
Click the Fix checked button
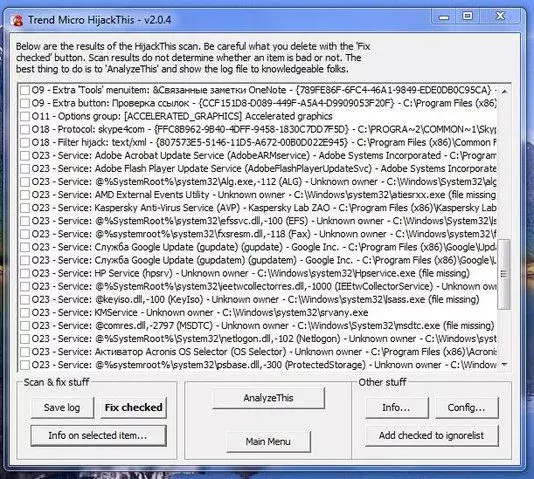click(134, 408)
